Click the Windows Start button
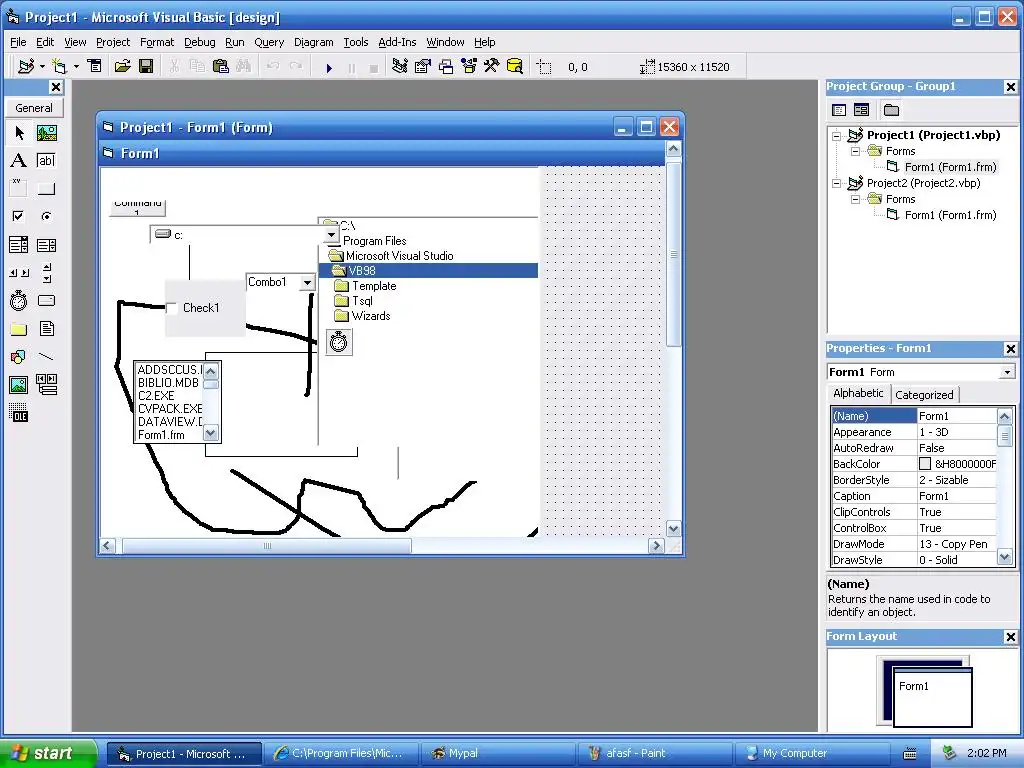 (x=49, y=753)
